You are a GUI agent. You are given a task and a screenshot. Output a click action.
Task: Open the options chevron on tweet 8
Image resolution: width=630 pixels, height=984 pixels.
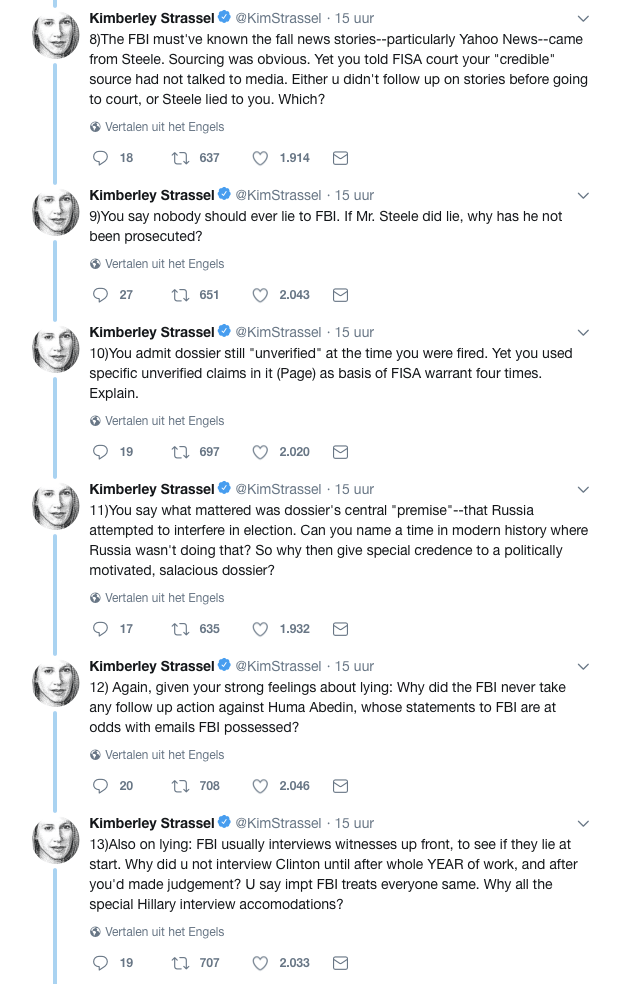coord(584,18)
